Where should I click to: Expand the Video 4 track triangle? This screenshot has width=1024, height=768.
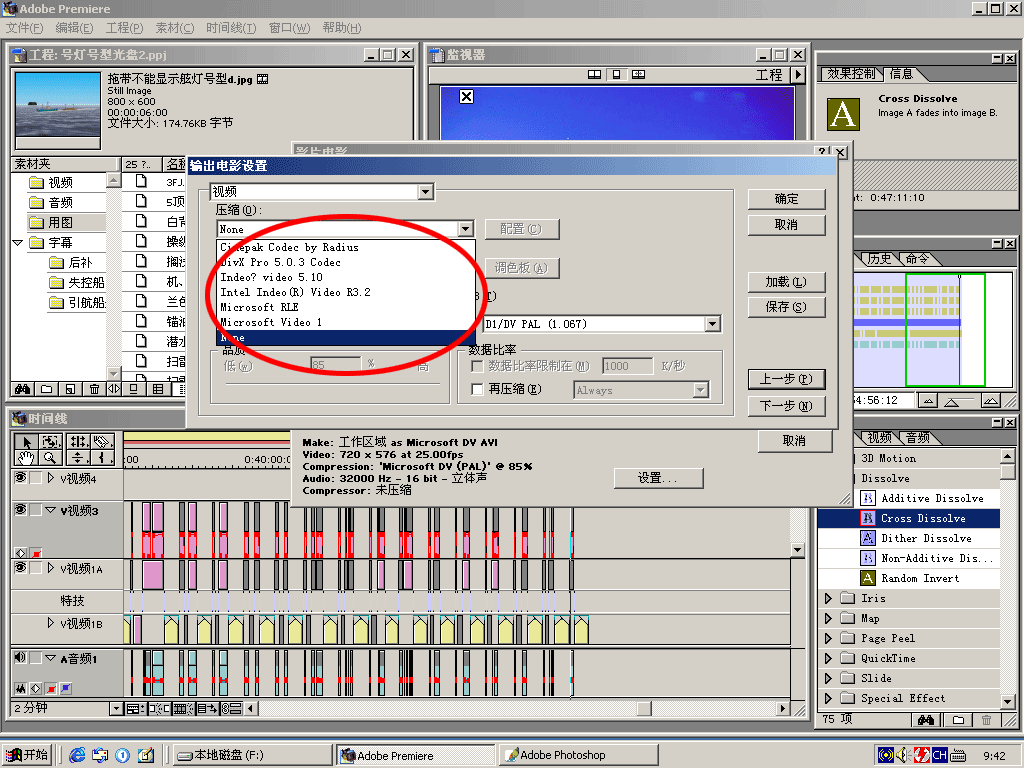coord(50,478)
